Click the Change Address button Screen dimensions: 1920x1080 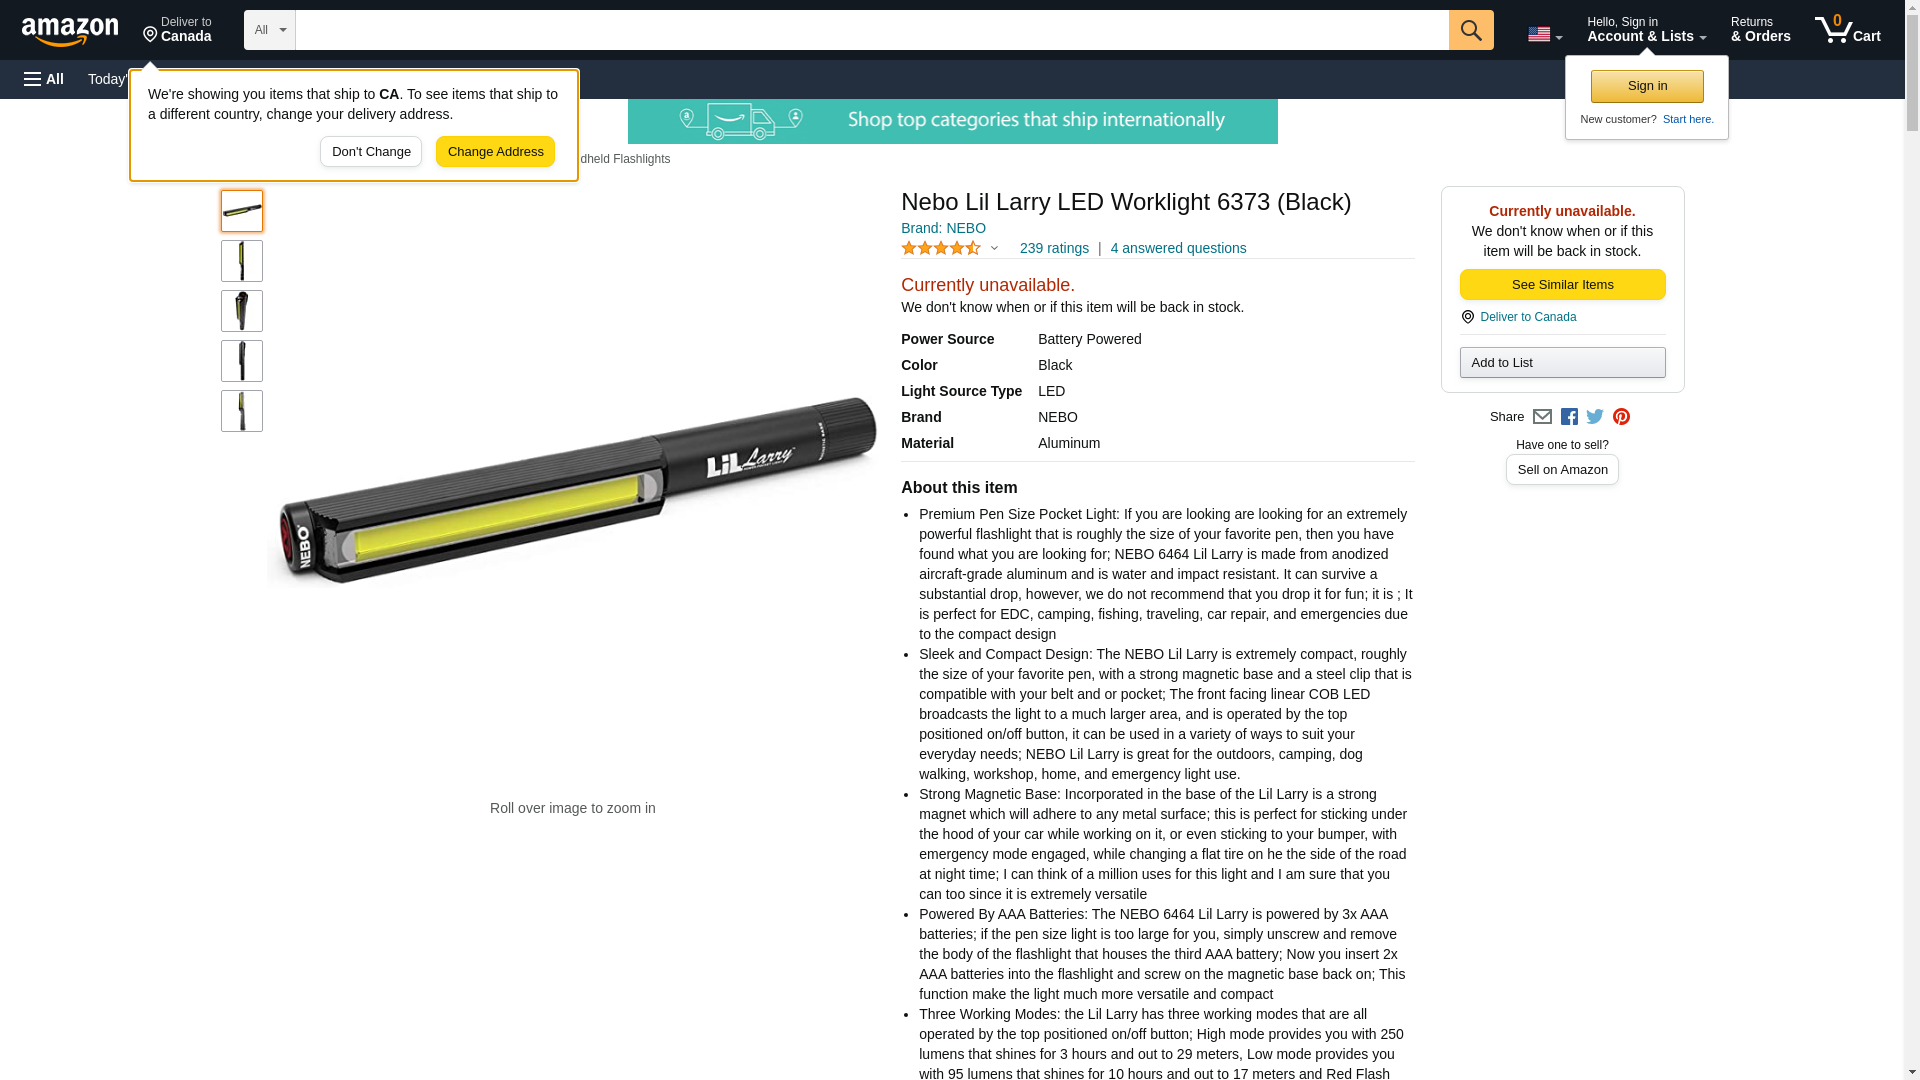tap(495, 152)
